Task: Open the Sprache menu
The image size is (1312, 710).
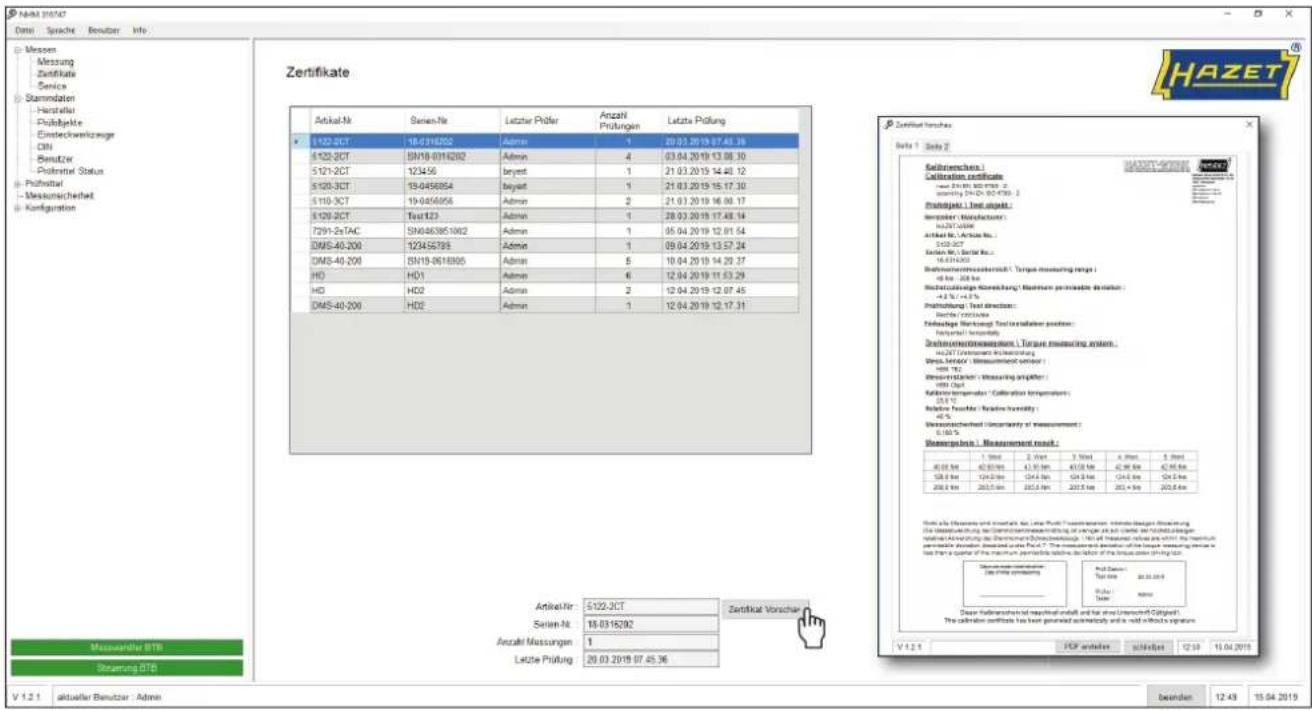Action: click(62, 31)
